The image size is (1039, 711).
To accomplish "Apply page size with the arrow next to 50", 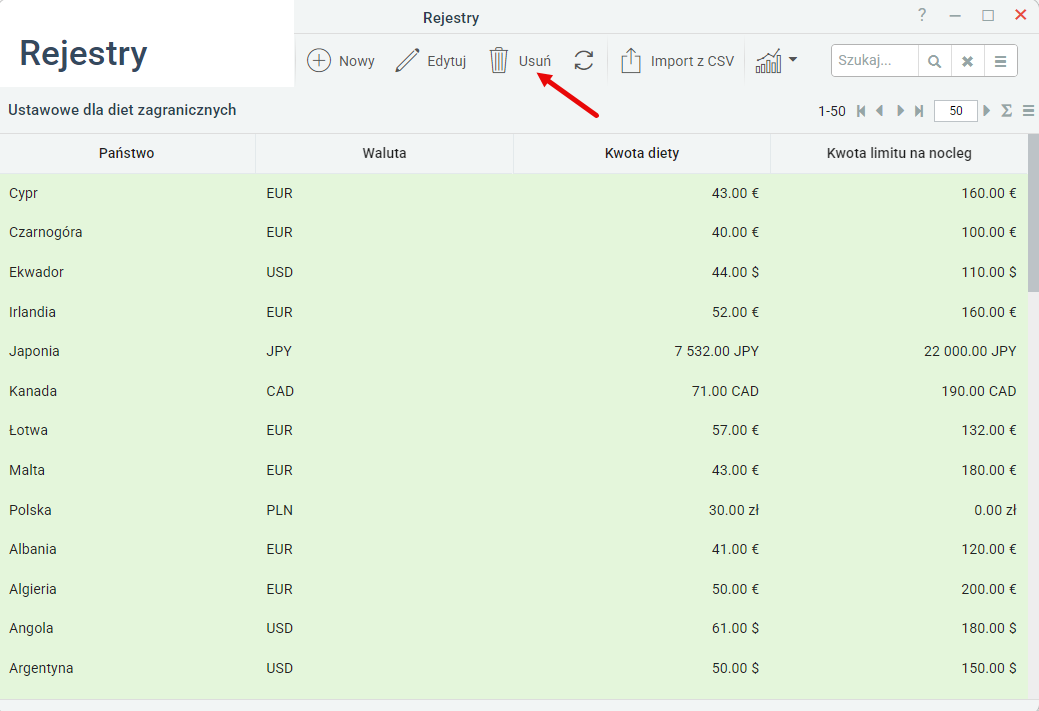I will tap(987, 111).
